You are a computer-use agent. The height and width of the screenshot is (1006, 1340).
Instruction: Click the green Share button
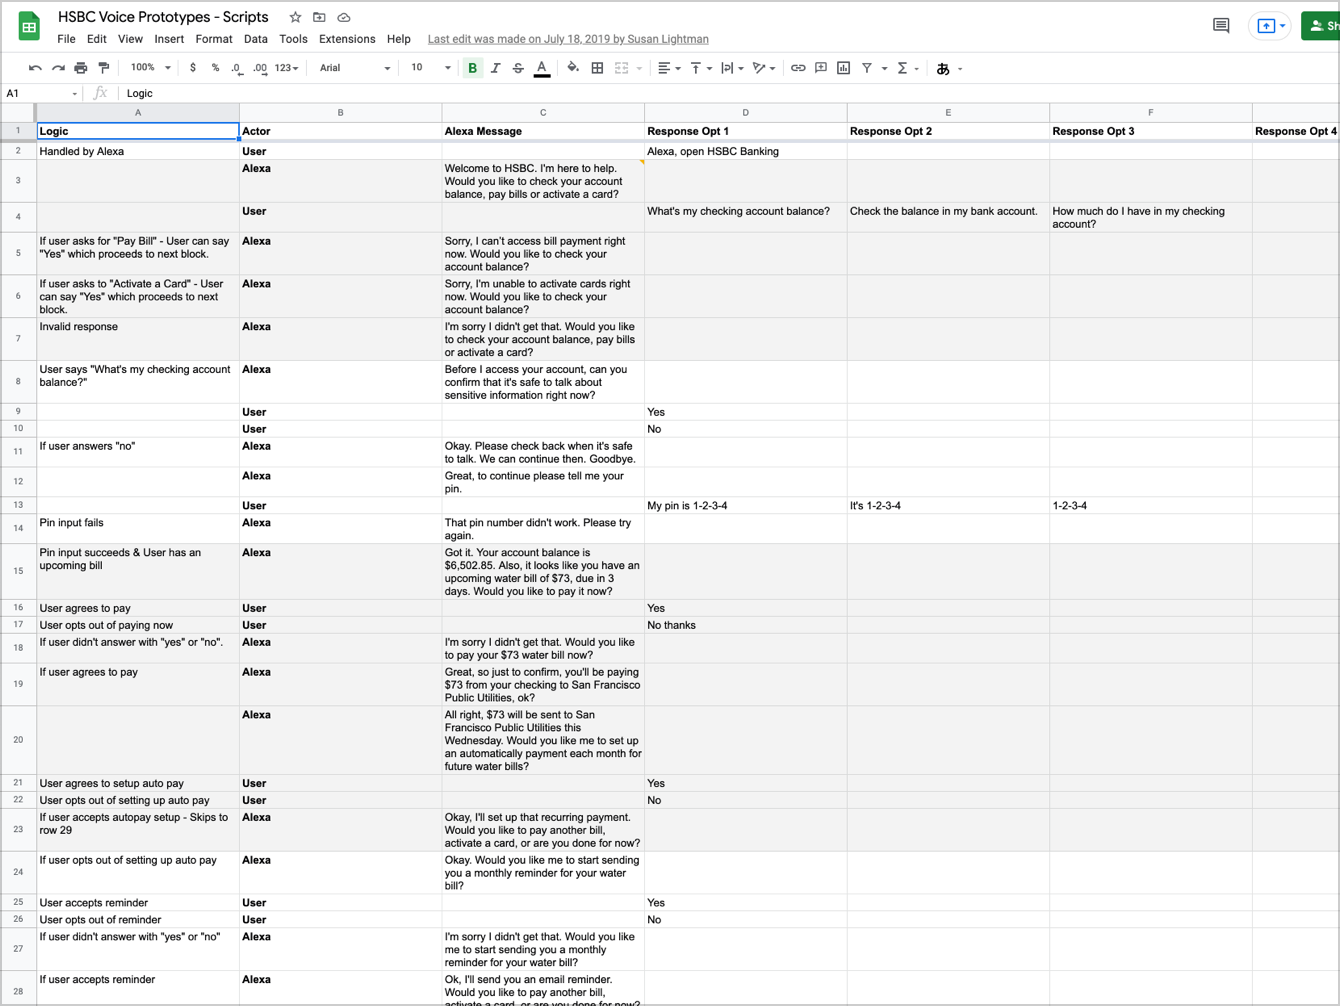point(1320,26)
